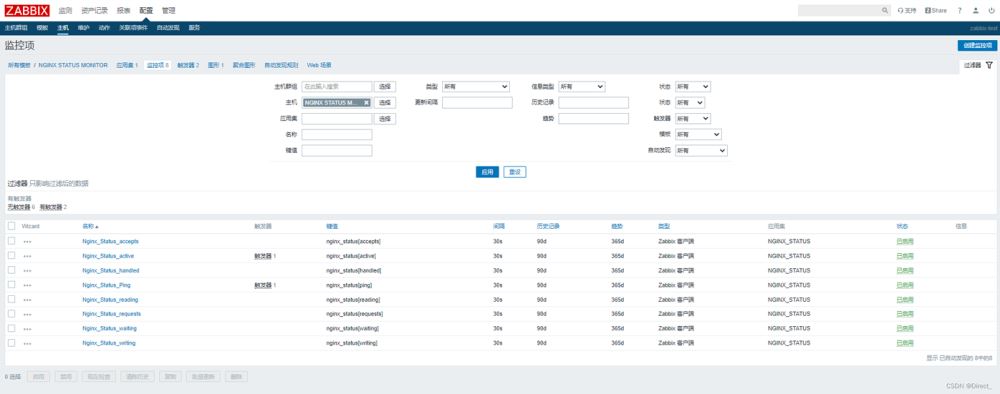
Task: Click the 历史记录 history filter input
Action: (593, 103)
